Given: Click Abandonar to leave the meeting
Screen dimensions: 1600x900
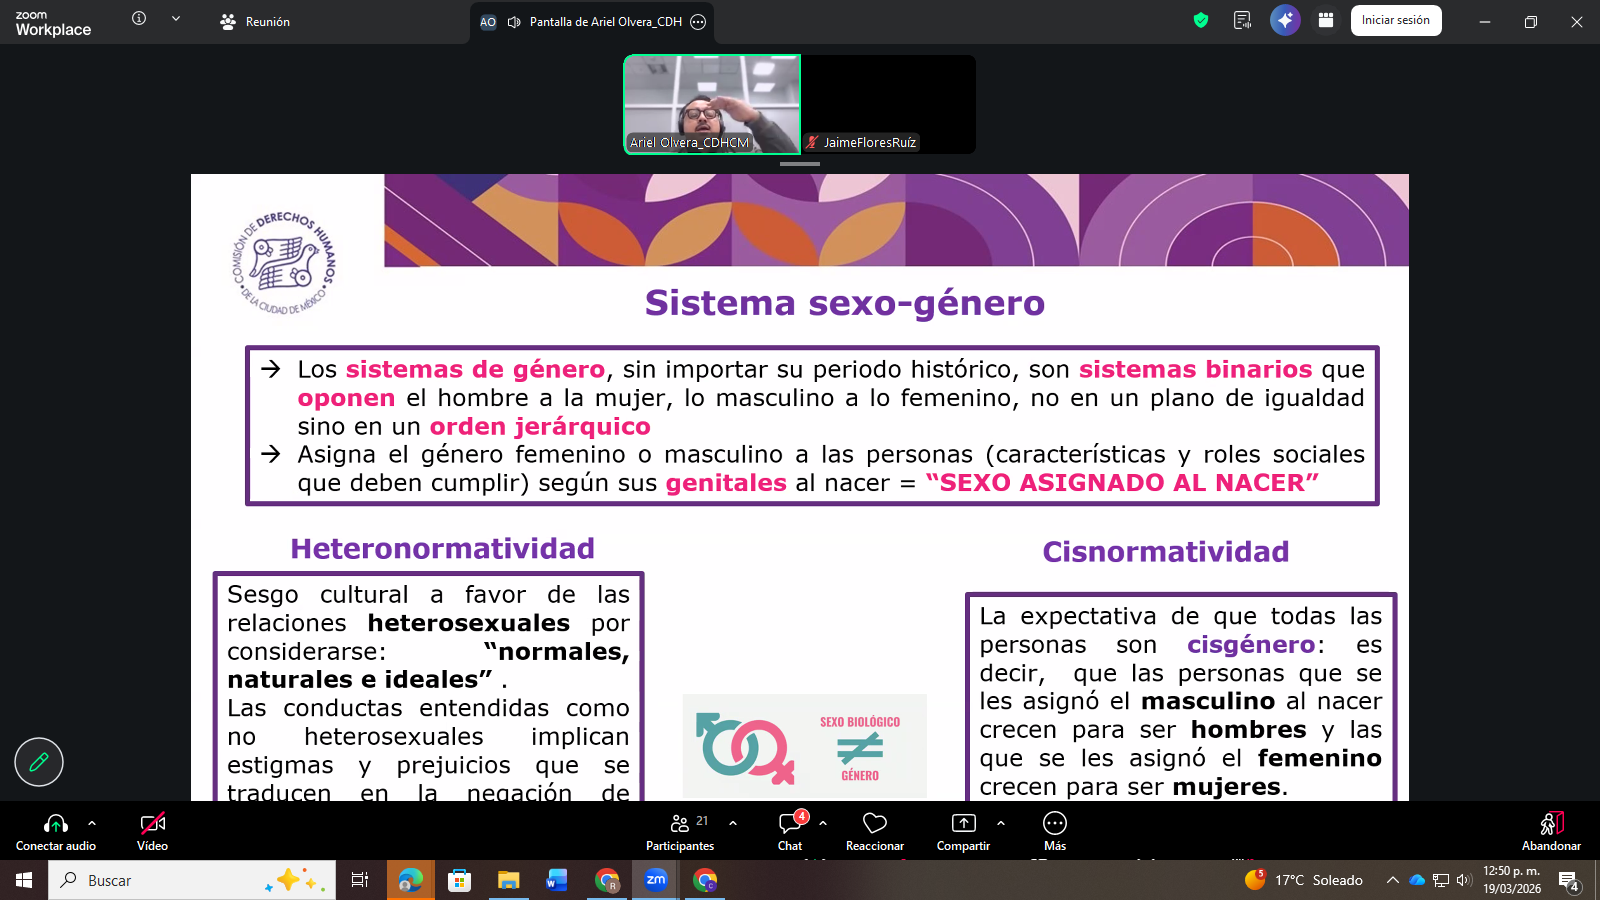Looking at the screenshot, I should click(1550, 831).
